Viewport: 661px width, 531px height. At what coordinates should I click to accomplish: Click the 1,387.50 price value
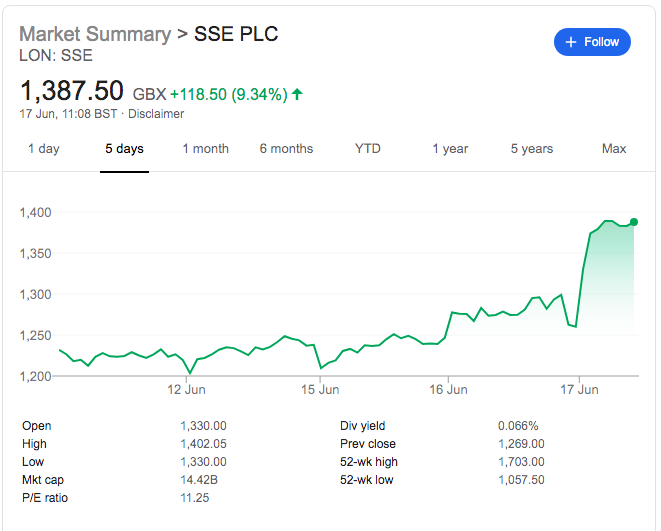[x=72, y=91]
